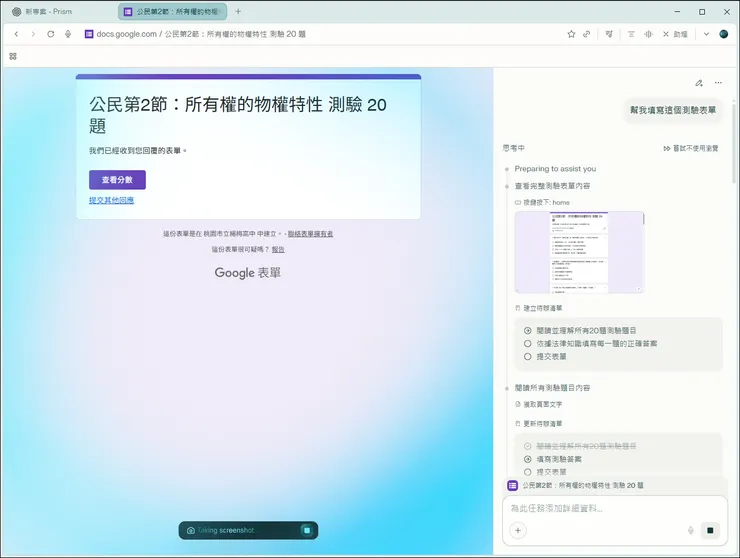Click the 閱讀所有測驗題目內容 step
Viewport: 740px width, 558px height.
click(552, 388)
